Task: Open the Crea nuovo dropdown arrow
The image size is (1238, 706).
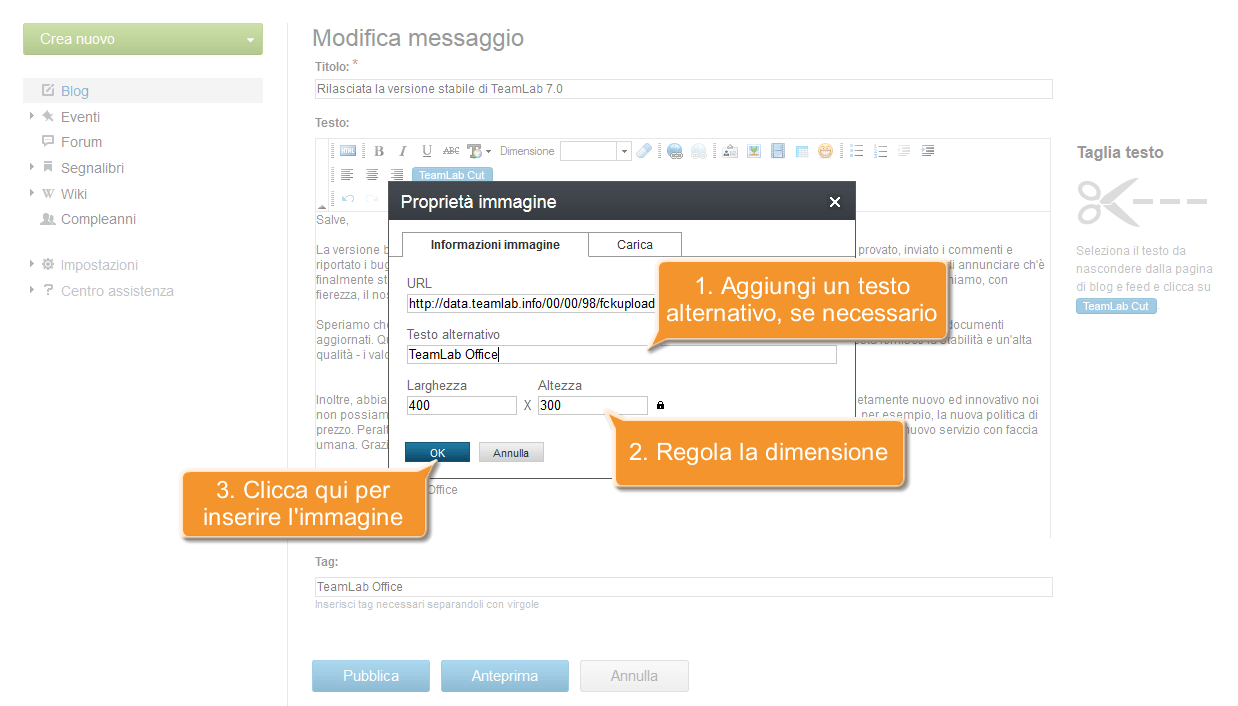Action: (x=249, y=41)
